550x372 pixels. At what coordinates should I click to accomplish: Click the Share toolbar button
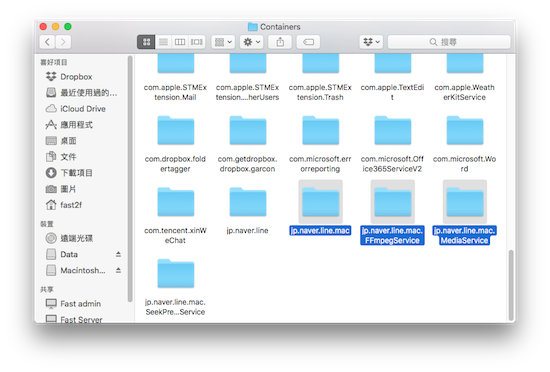pos(280,42)
